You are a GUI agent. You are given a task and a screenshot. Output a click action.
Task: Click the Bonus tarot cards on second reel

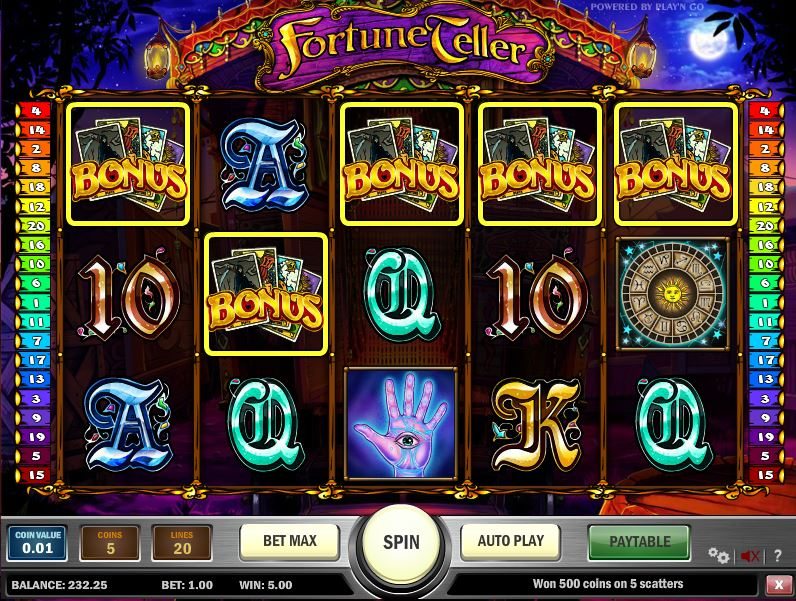pyautogui.click(x=266, y=293)
